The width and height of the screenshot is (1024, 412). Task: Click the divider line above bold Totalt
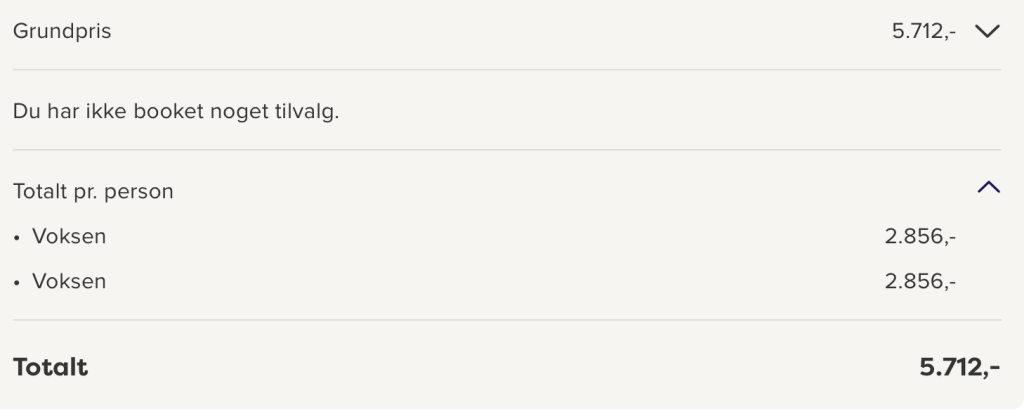(x=507, y=320)
